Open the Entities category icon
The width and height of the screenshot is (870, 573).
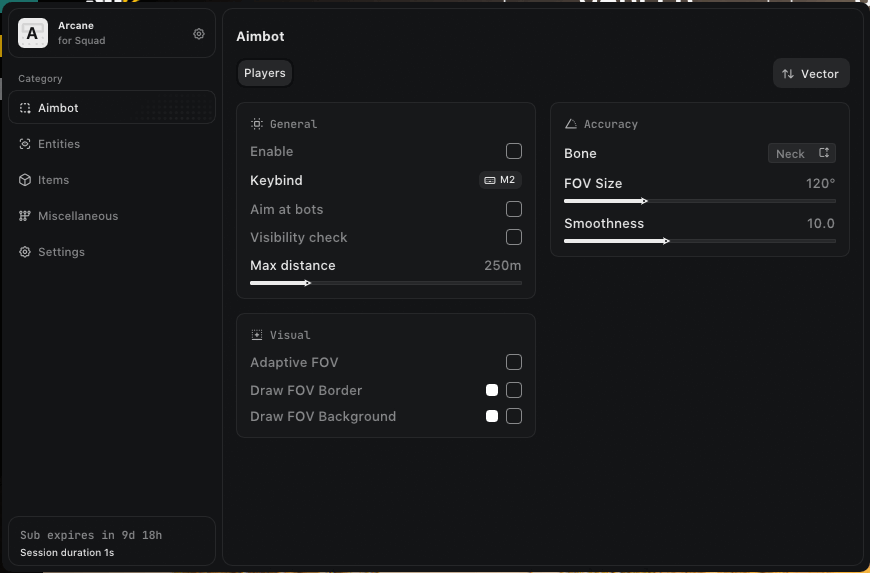pos(25,144)
